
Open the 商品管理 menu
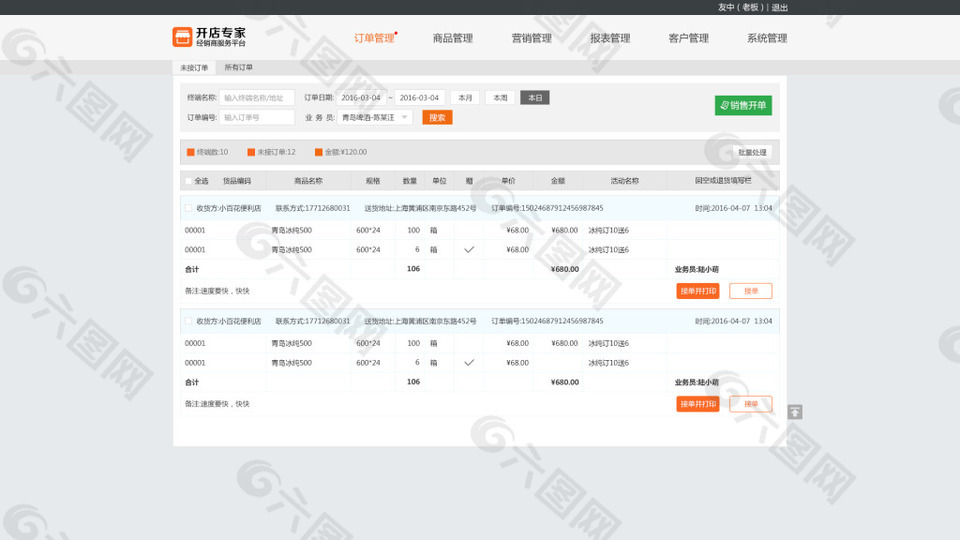(452, 38)
